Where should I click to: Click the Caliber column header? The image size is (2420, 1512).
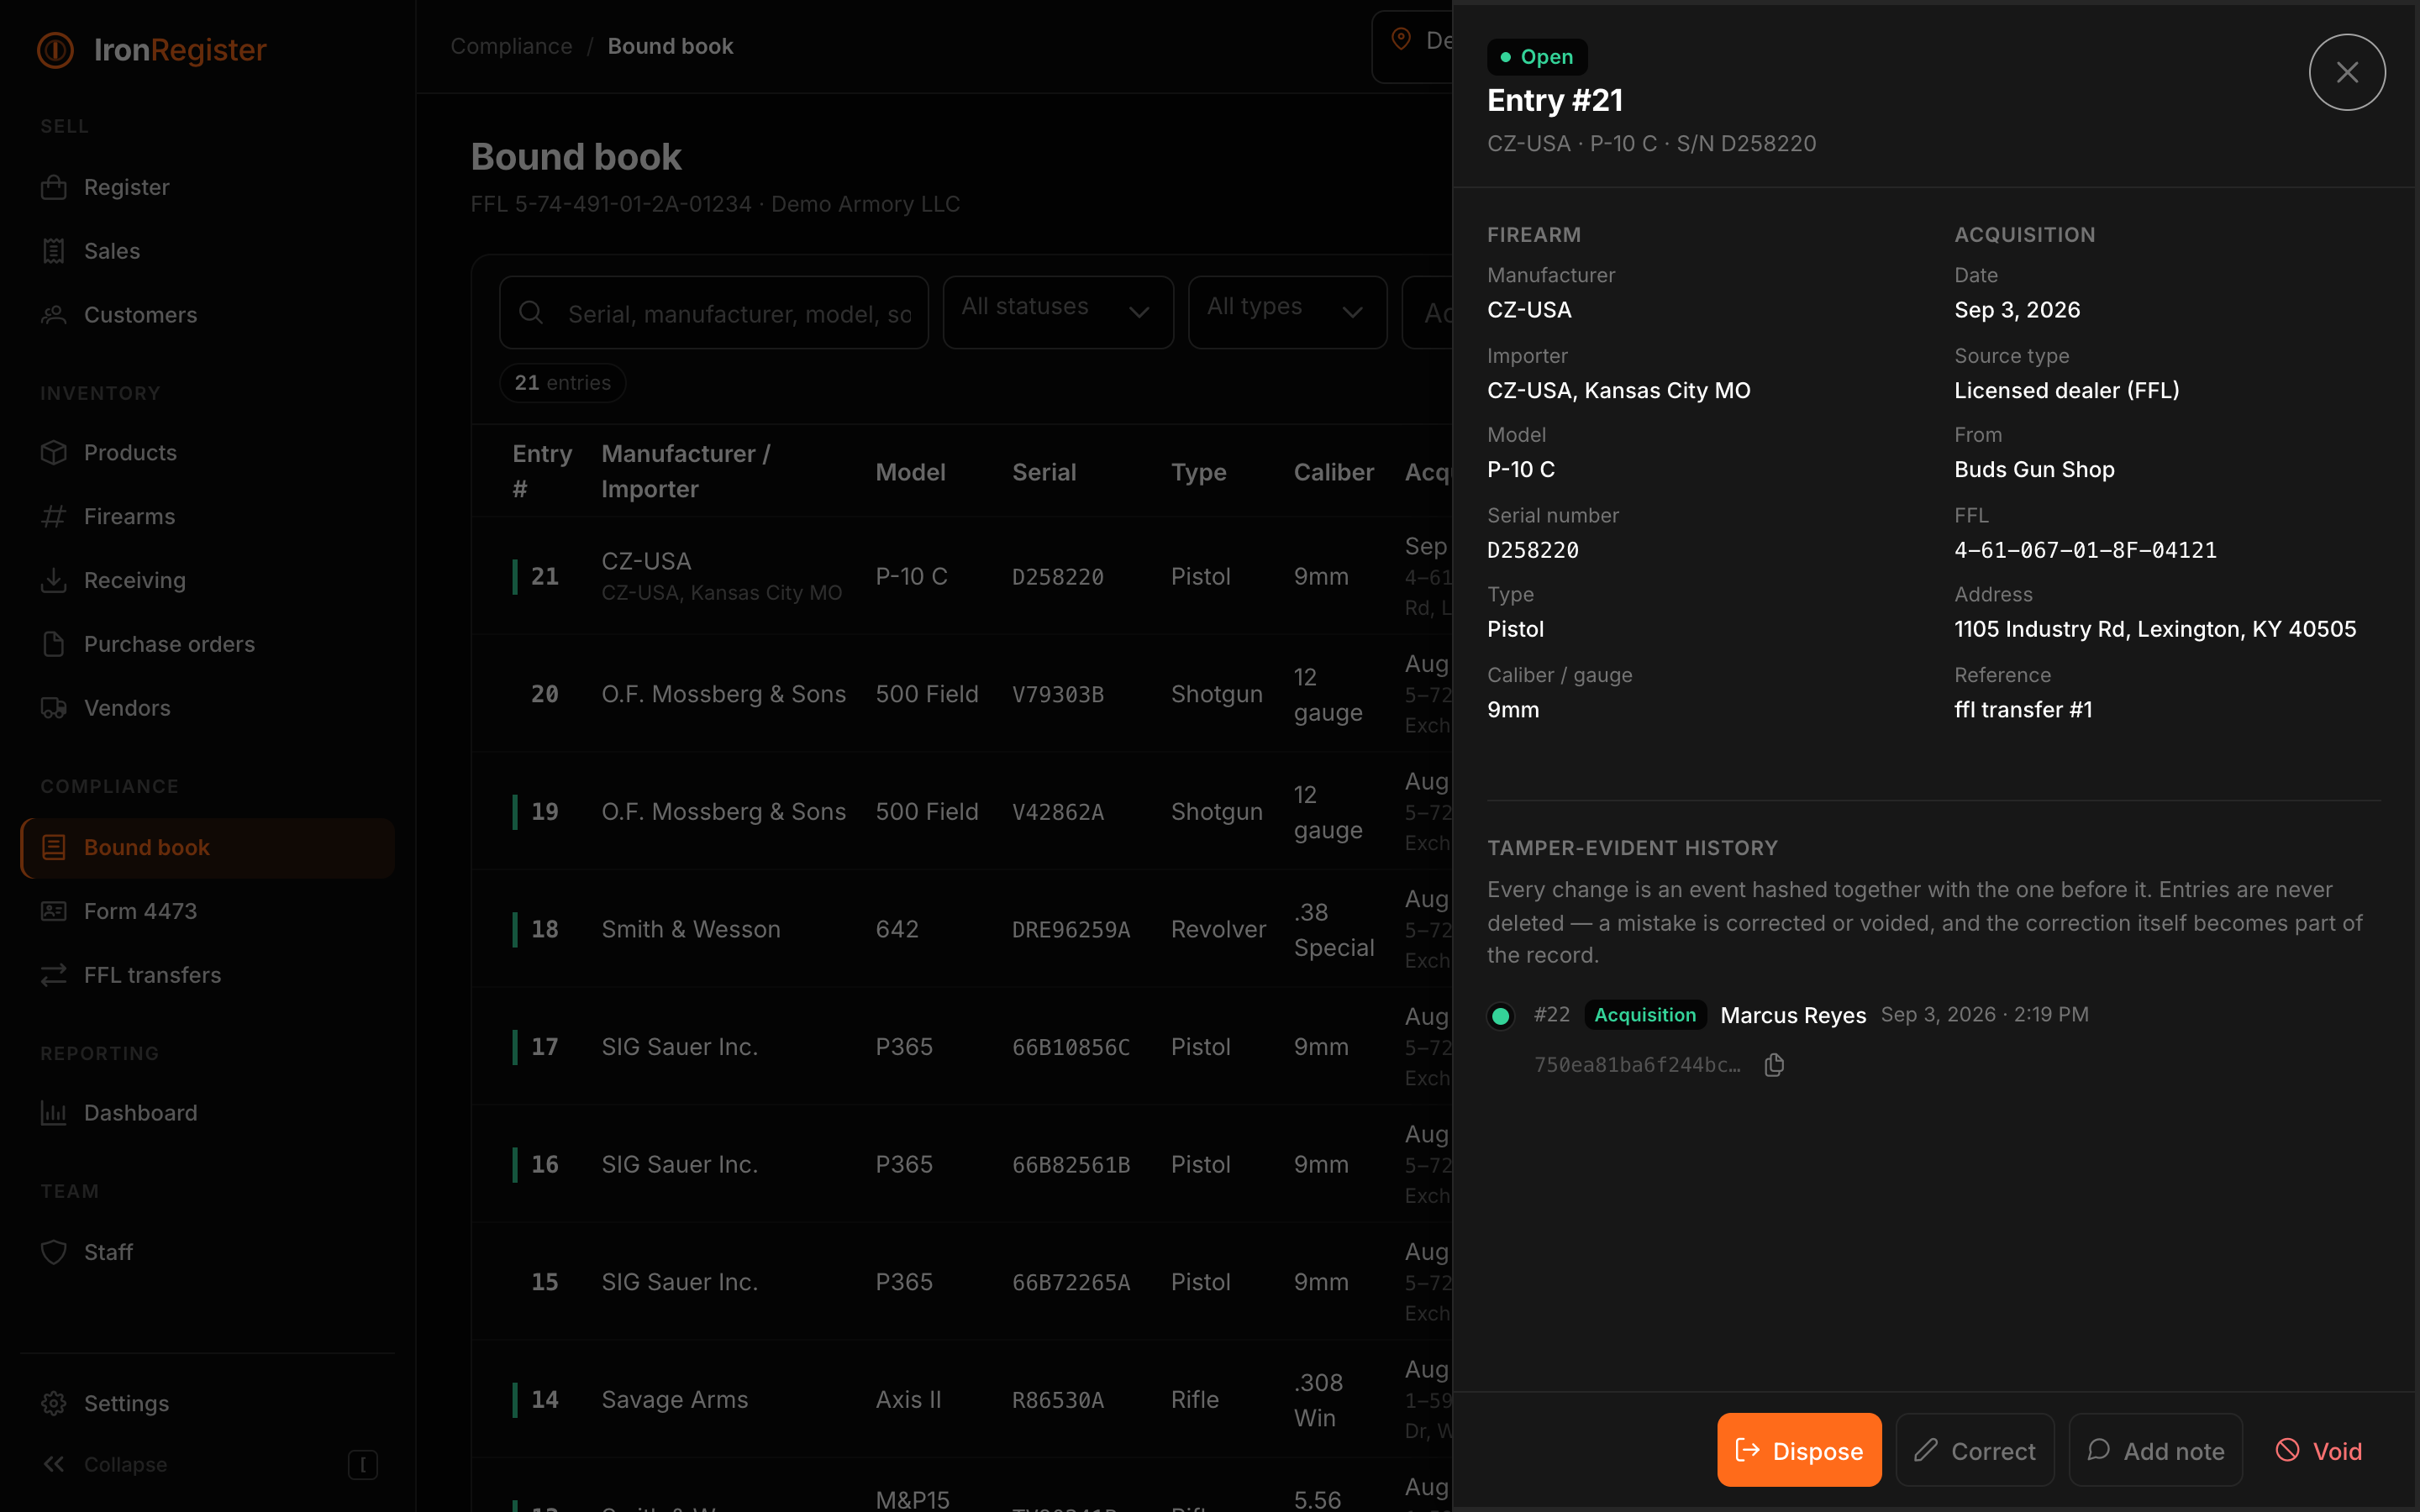click(1333, 472)
